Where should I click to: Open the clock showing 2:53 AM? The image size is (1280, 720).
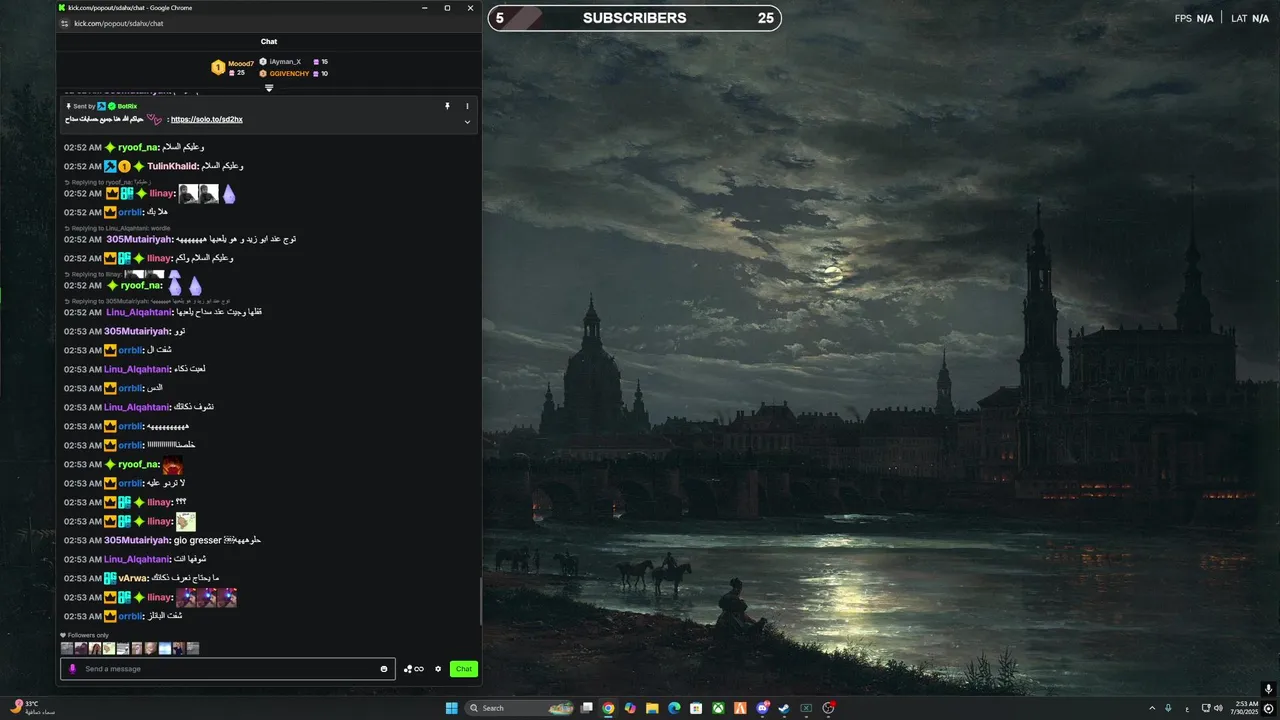point(1246,708)
